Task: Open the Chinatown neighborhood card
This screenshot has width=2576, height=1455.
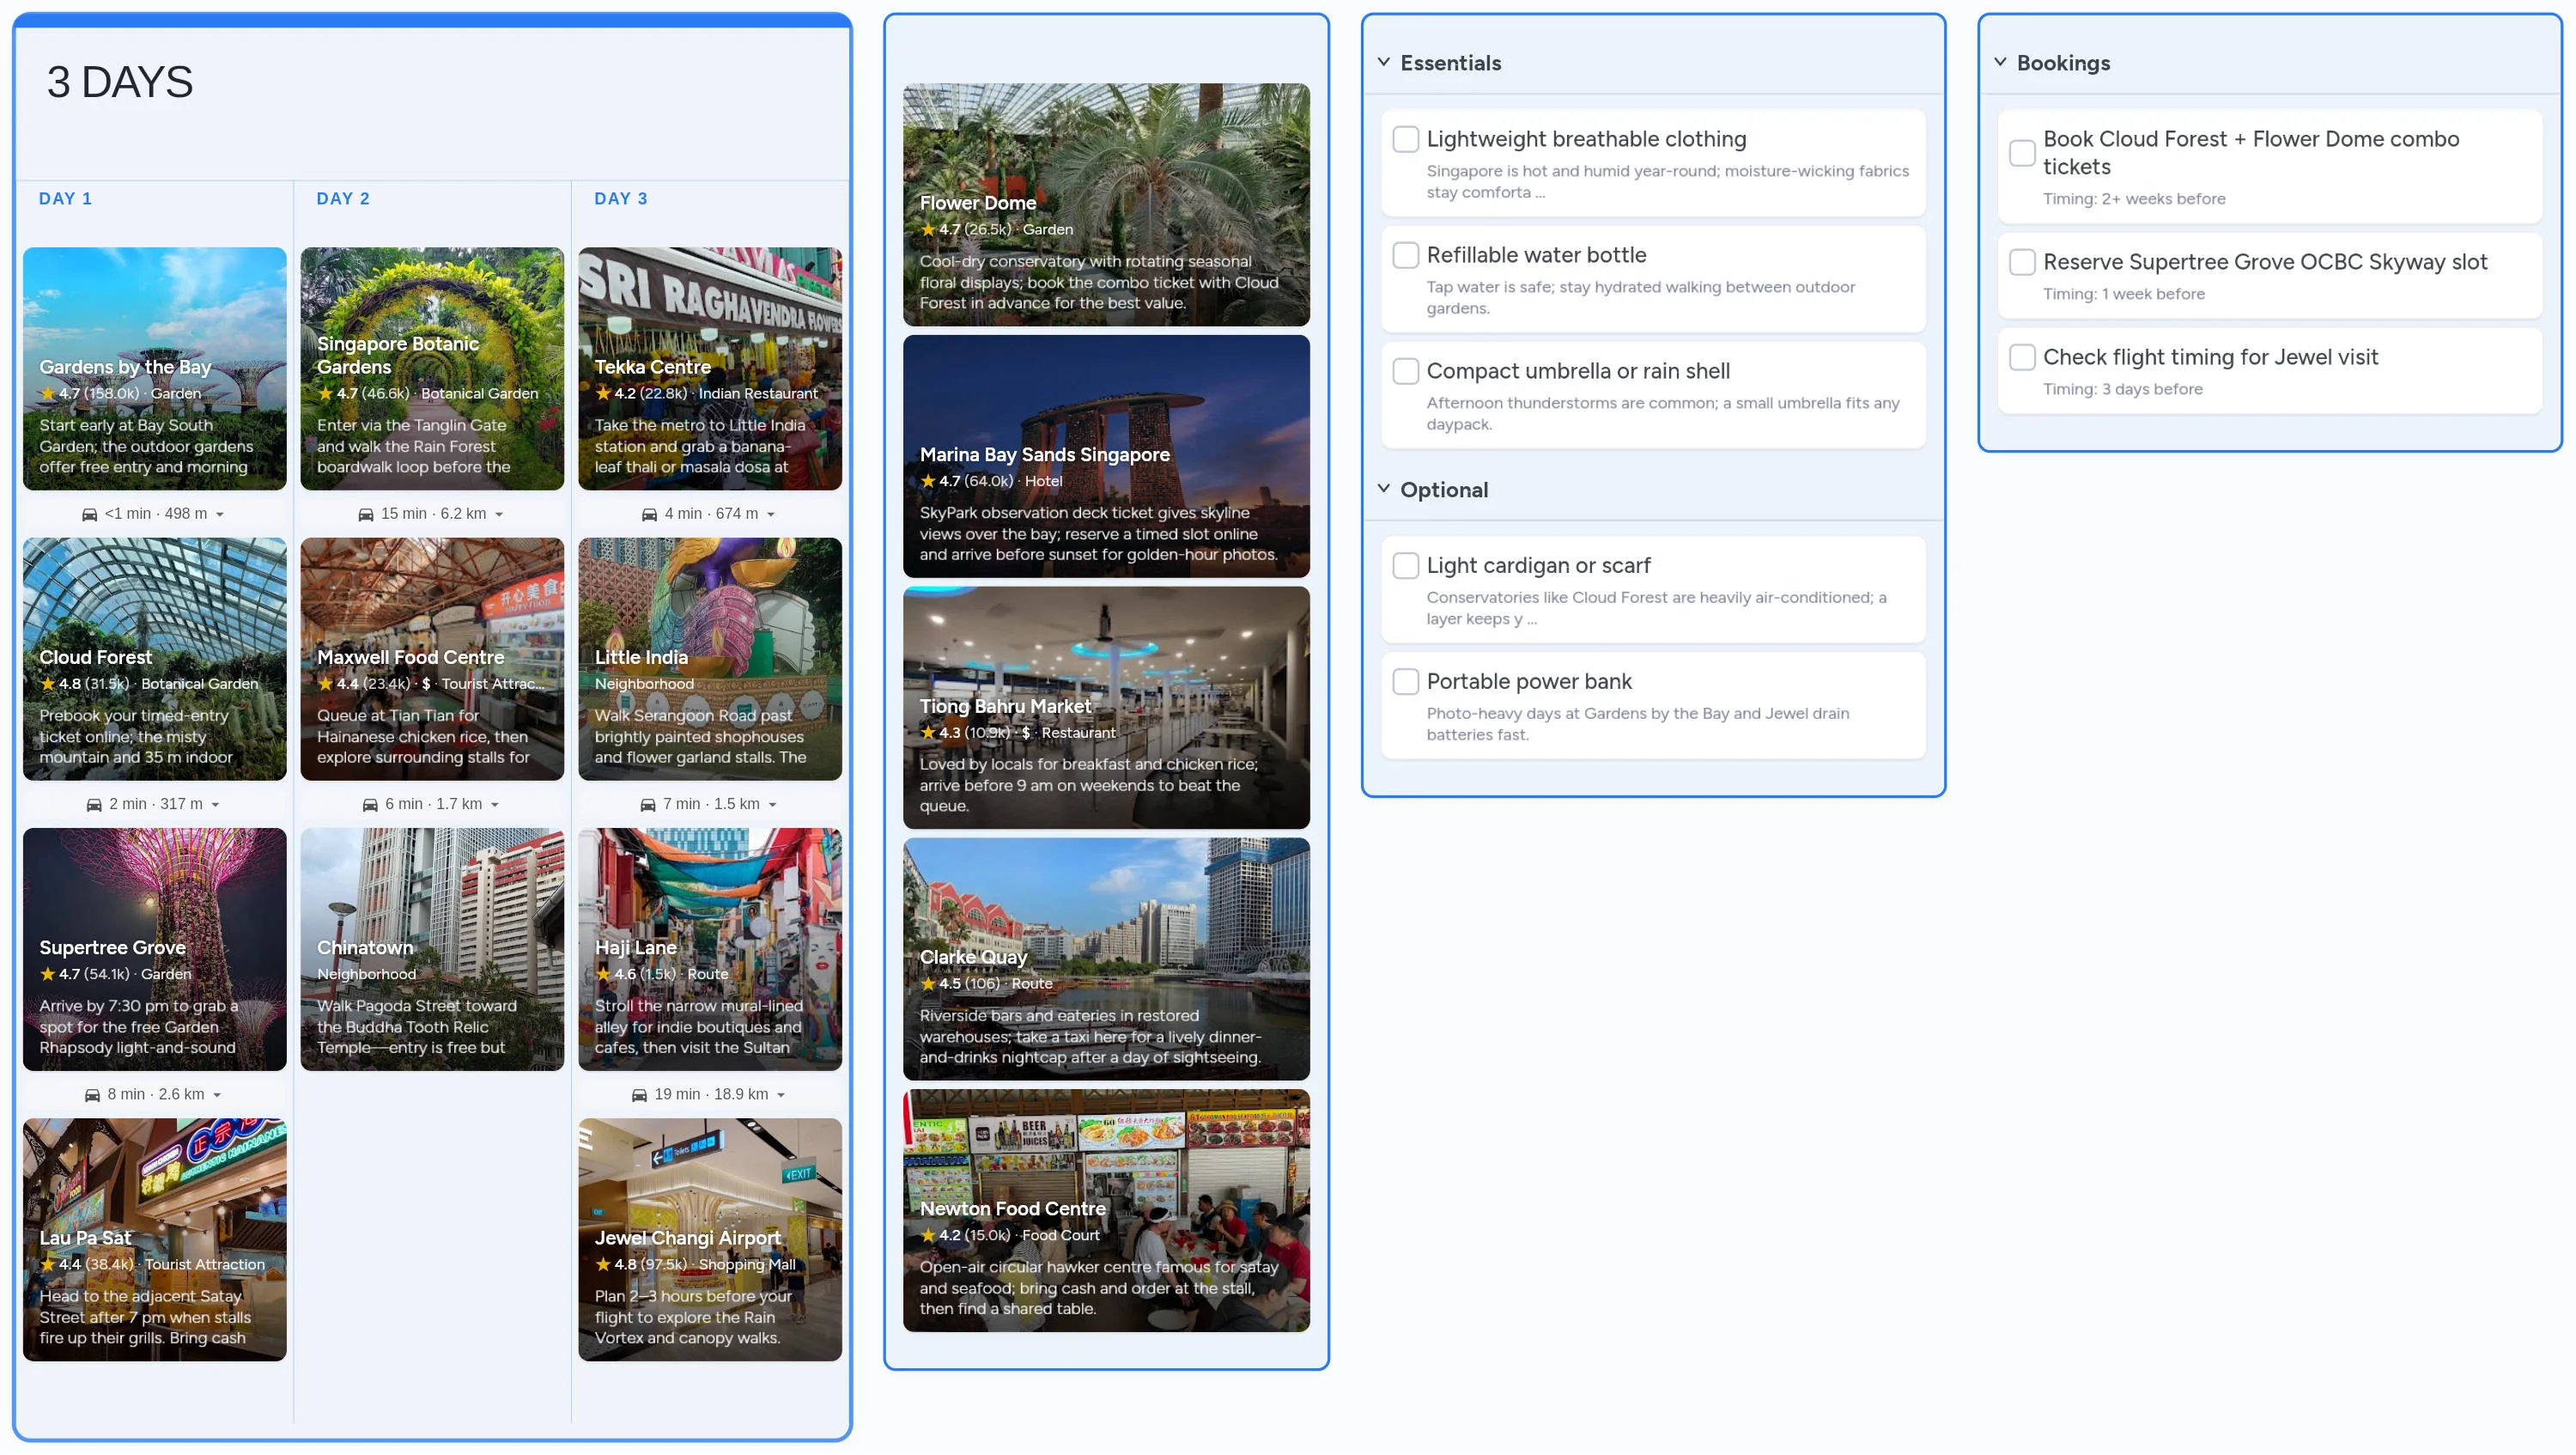Action: (x=433, y=949)
